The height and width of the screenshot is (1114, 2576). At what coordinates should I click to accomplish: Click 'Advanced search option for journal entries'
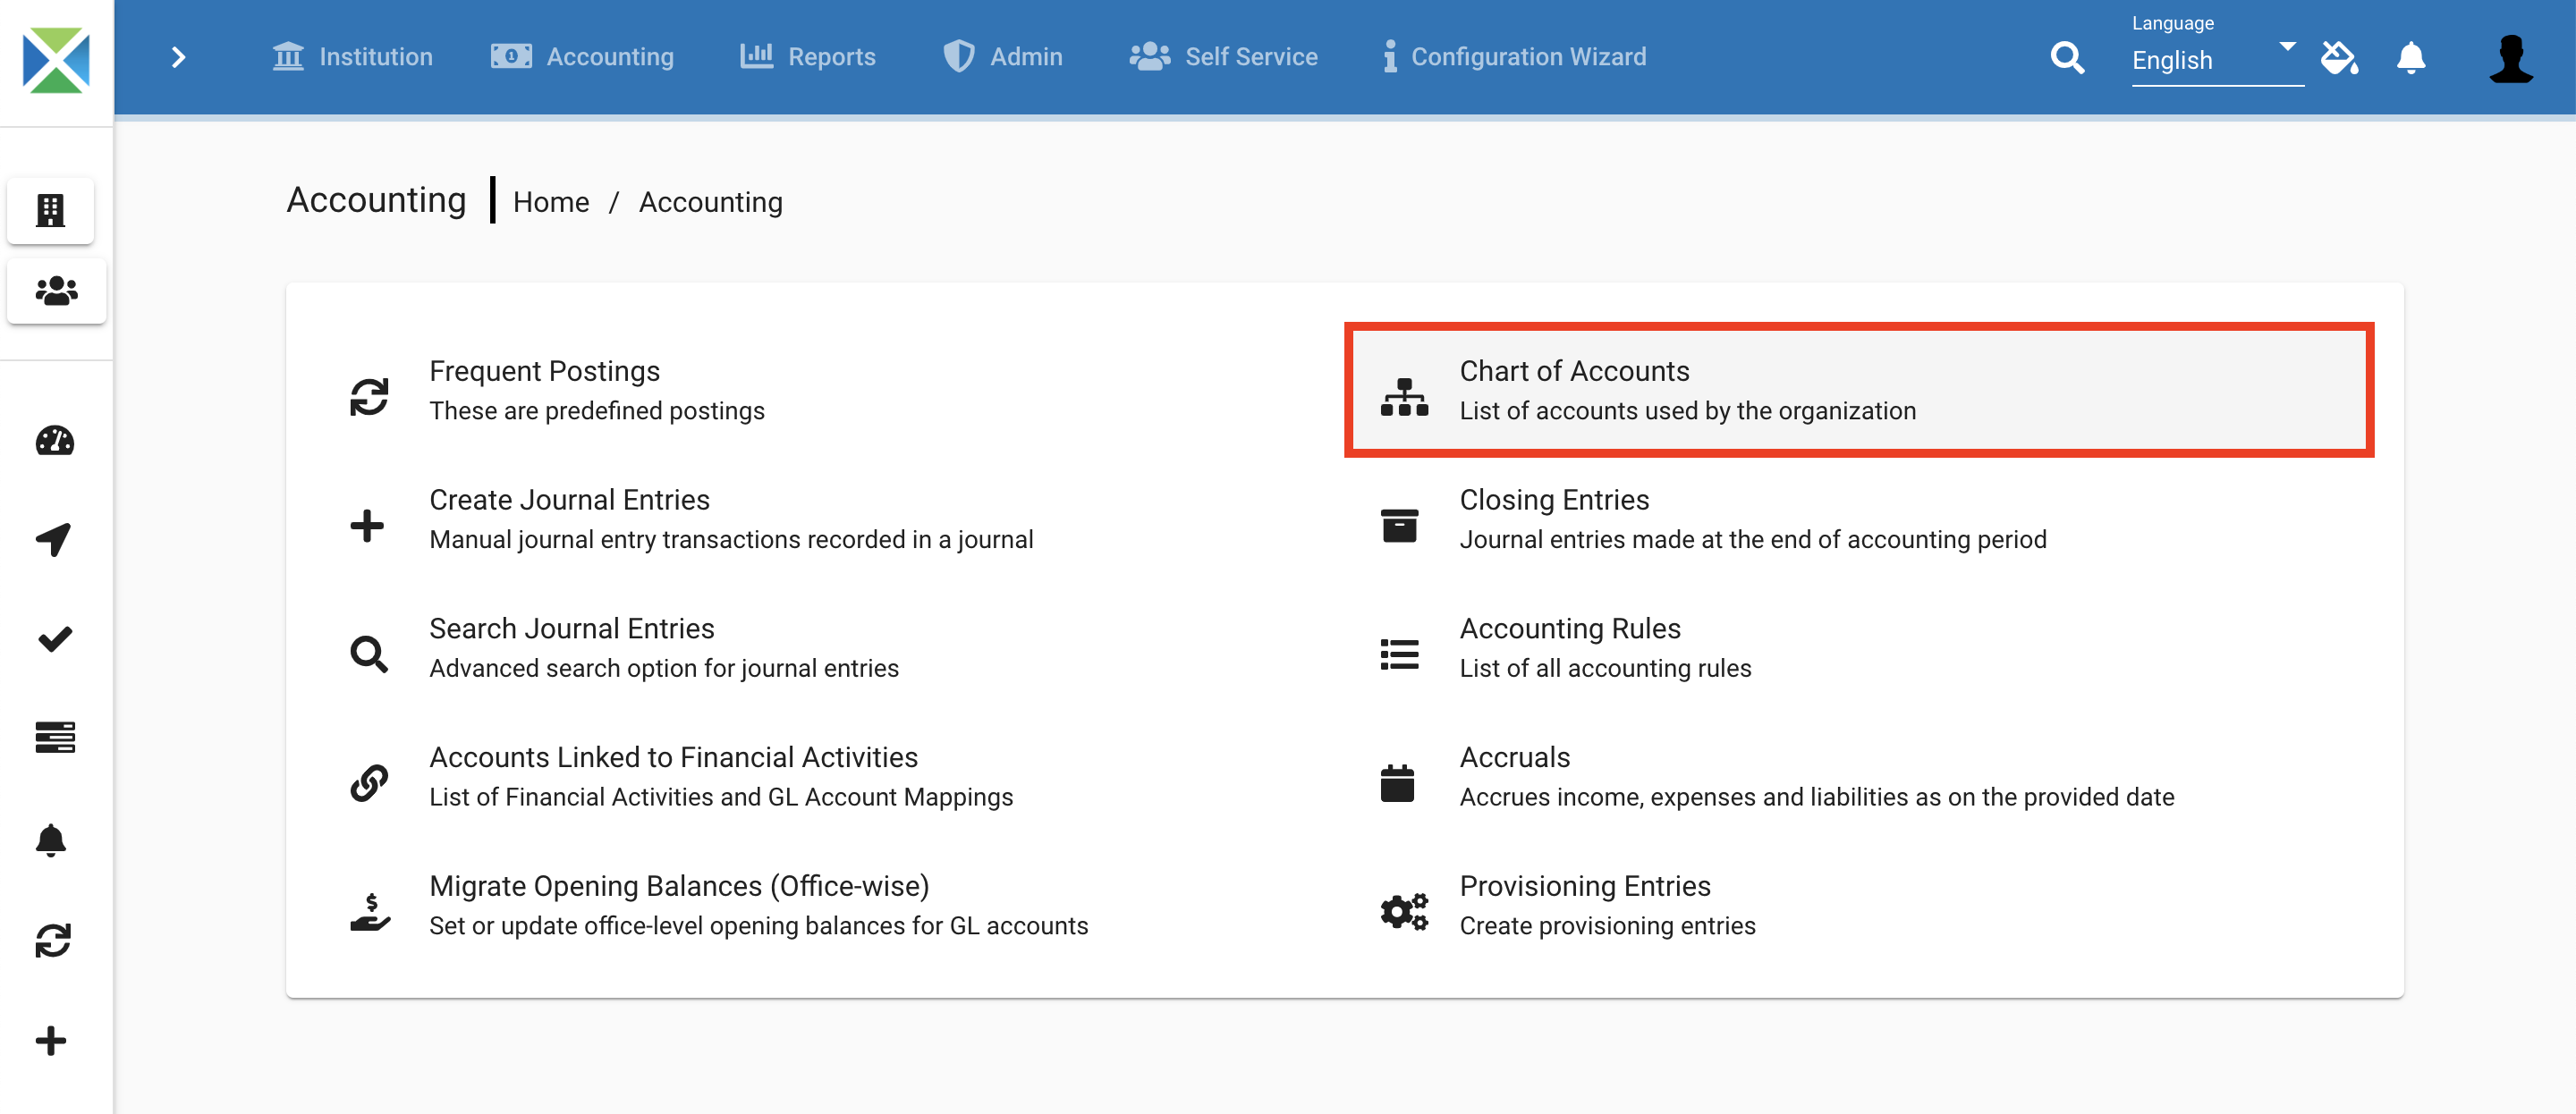point(664,668)
